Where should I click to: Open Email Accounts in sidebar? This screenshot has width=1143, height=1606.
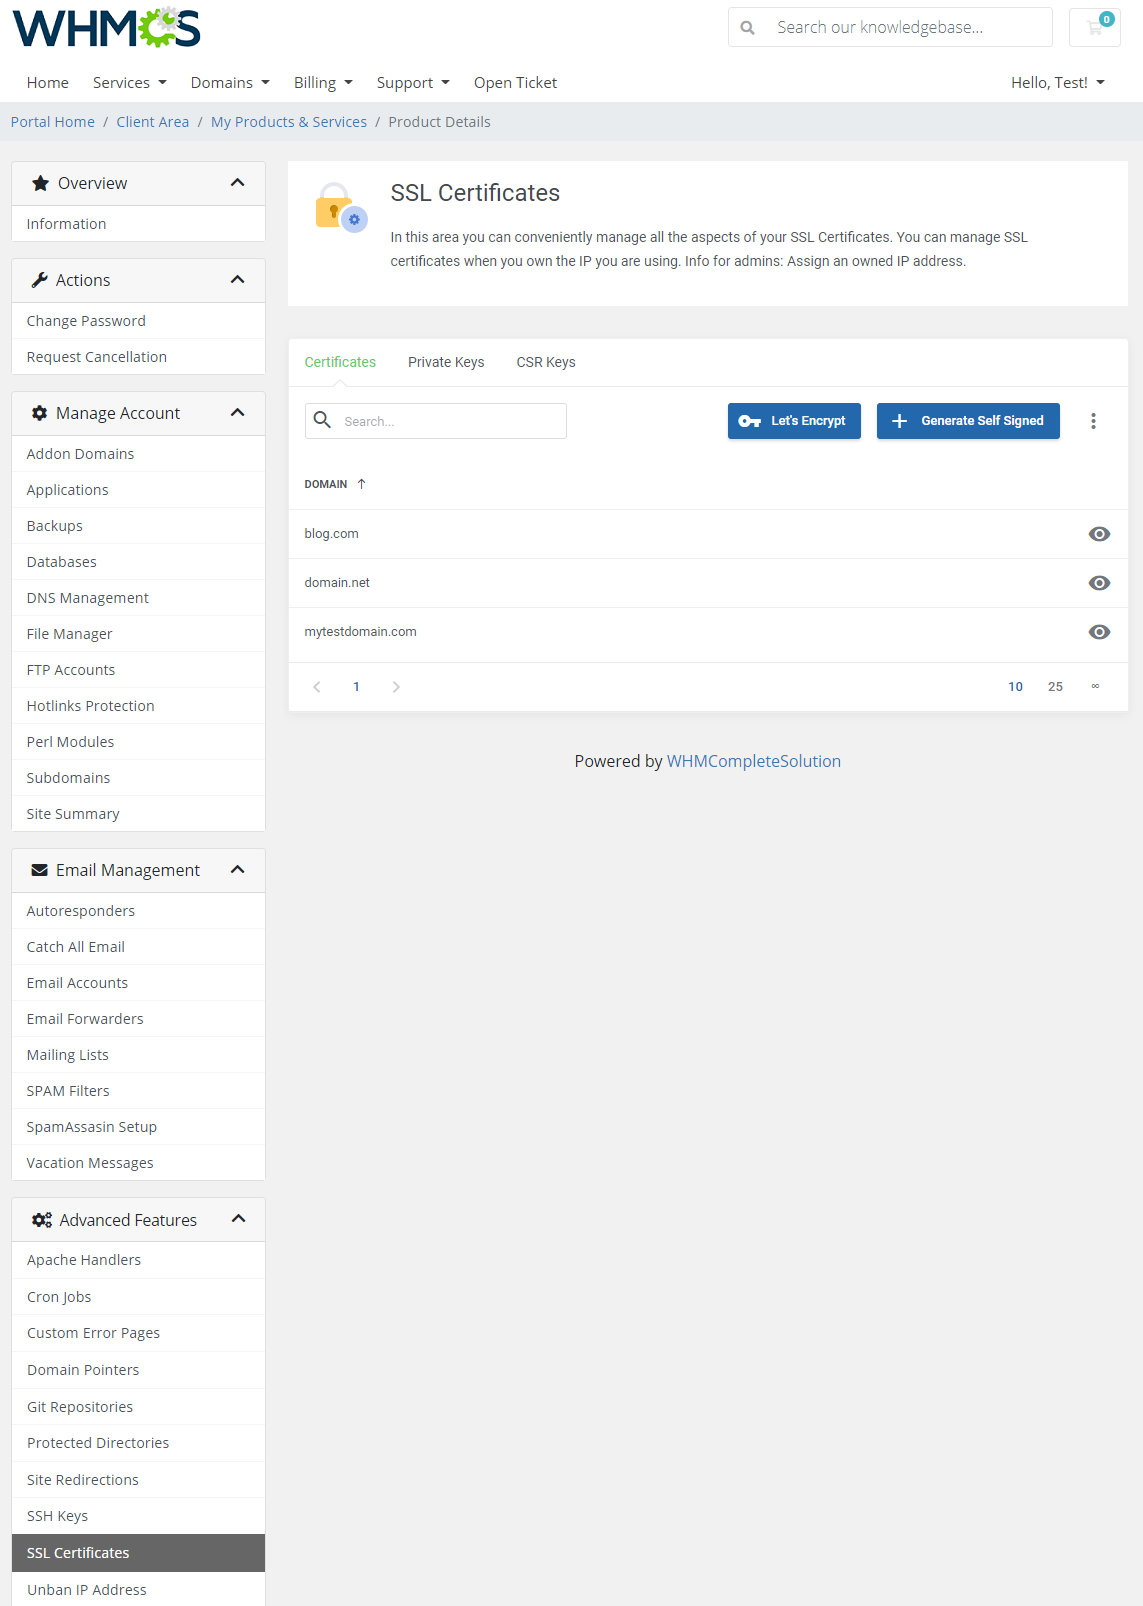138,983
